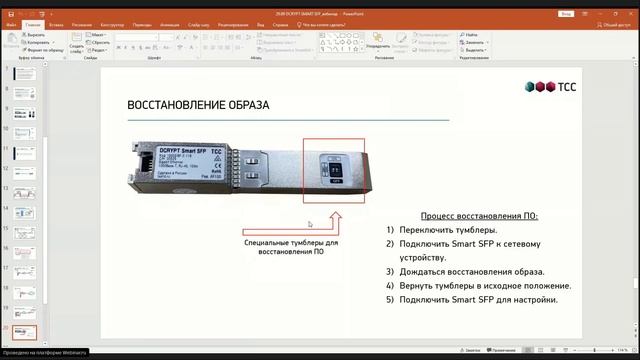Select slide 11 thumbnail
The image size is (640, 360).
coord(24,153)
